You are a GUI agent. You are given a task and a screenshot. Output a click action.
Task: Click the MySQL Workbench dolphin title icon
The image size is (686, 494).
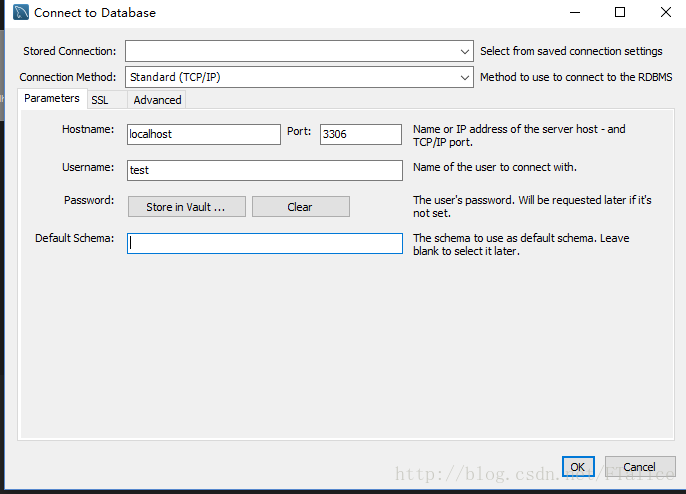(21, 12)
